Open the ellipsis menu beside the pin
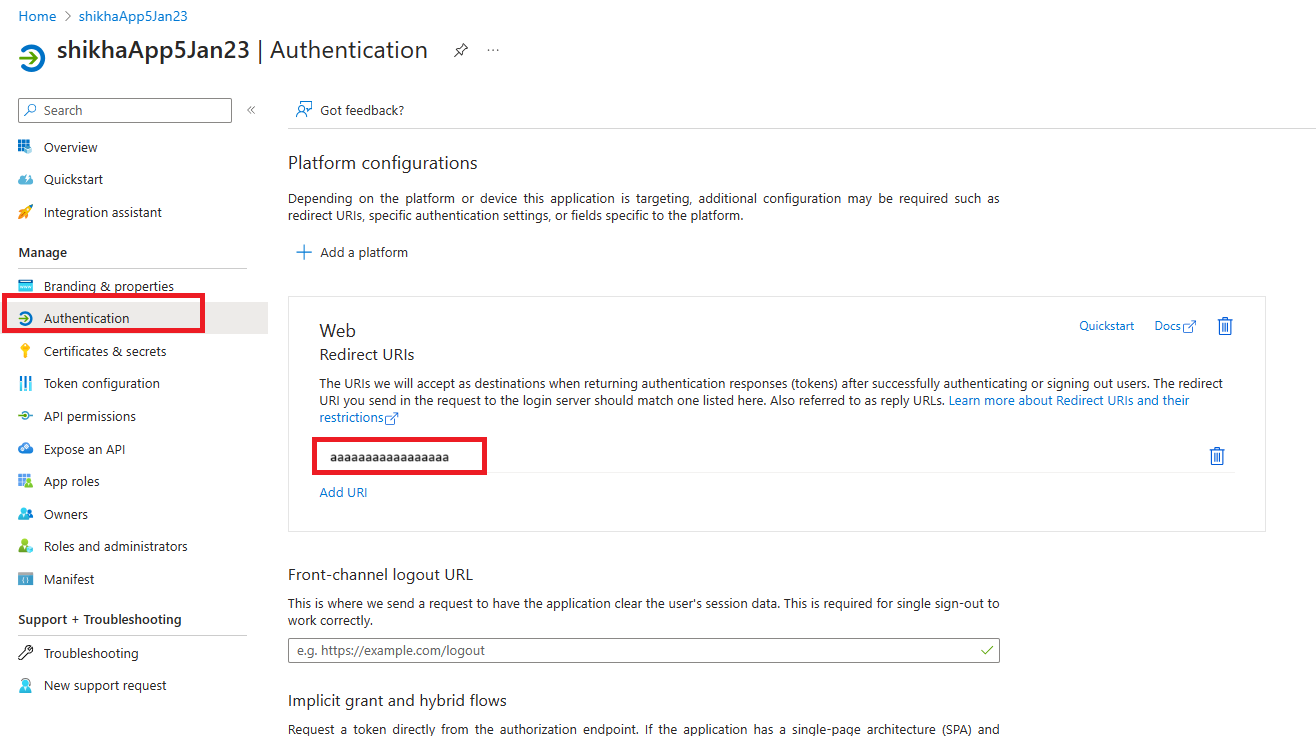 (x=492, y=50)
